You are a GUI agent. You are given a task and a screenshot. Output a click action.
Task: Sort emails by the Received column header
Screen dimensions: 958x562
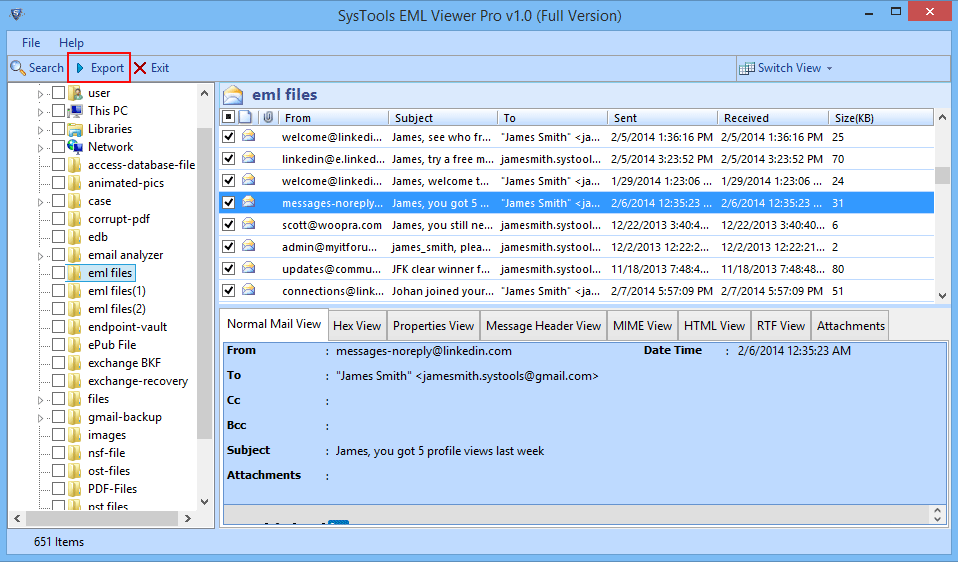click(773, 118)
